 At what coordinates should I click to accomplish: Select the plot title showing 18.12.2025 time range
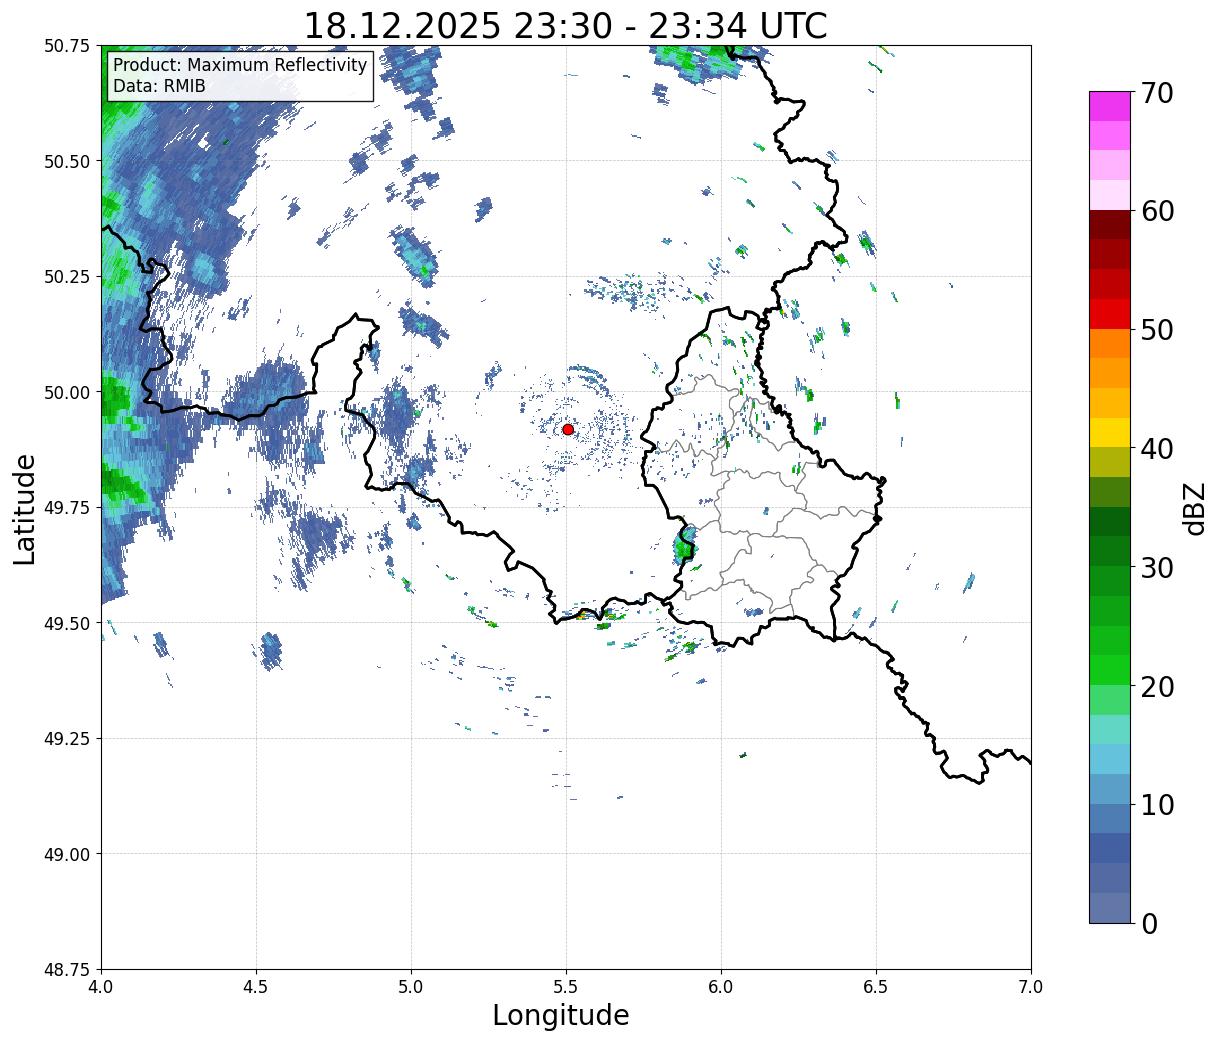pos(565,25)
